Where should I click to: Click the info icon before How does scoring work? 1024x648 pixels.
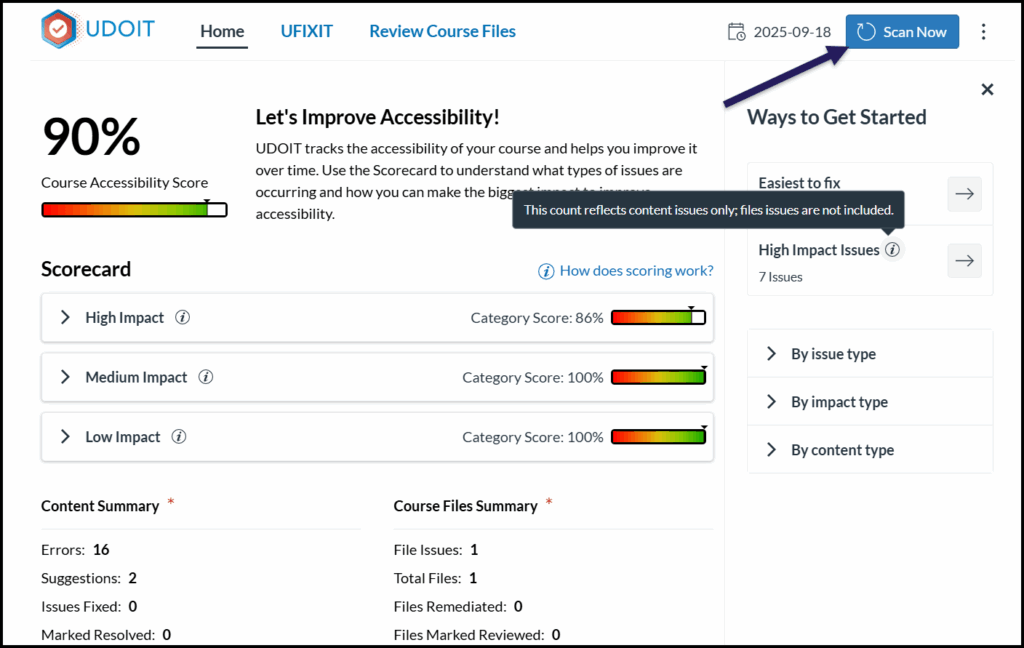(547, 271)
